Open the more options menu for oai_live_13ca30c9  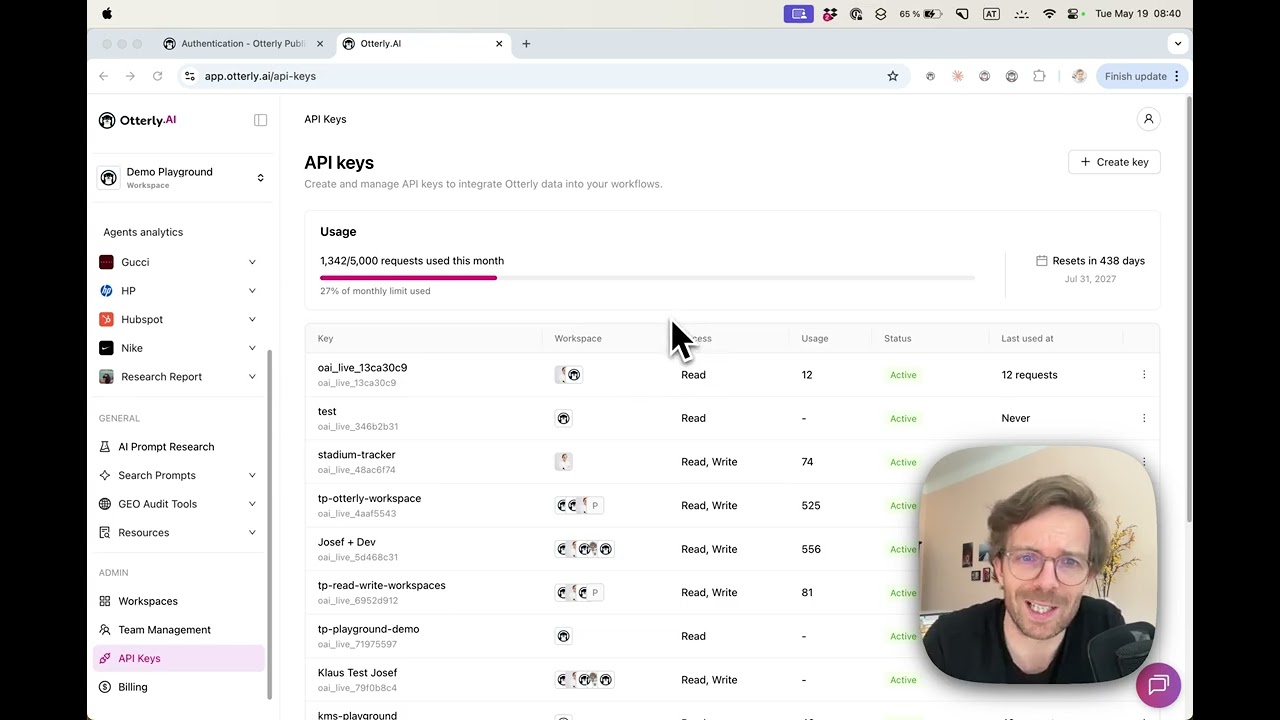click(x=1144, y=375)
